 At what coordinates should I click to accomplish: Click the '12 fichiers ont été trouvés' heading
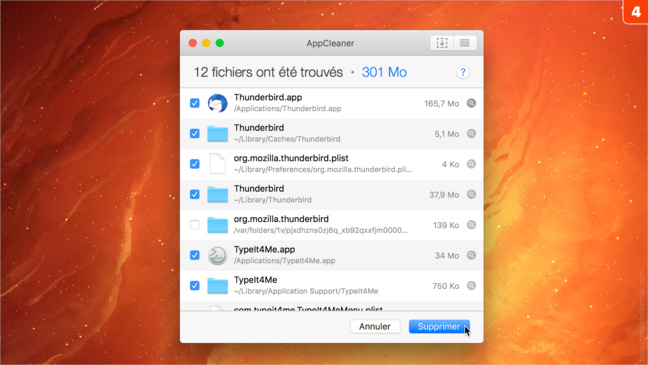point(268,72)
